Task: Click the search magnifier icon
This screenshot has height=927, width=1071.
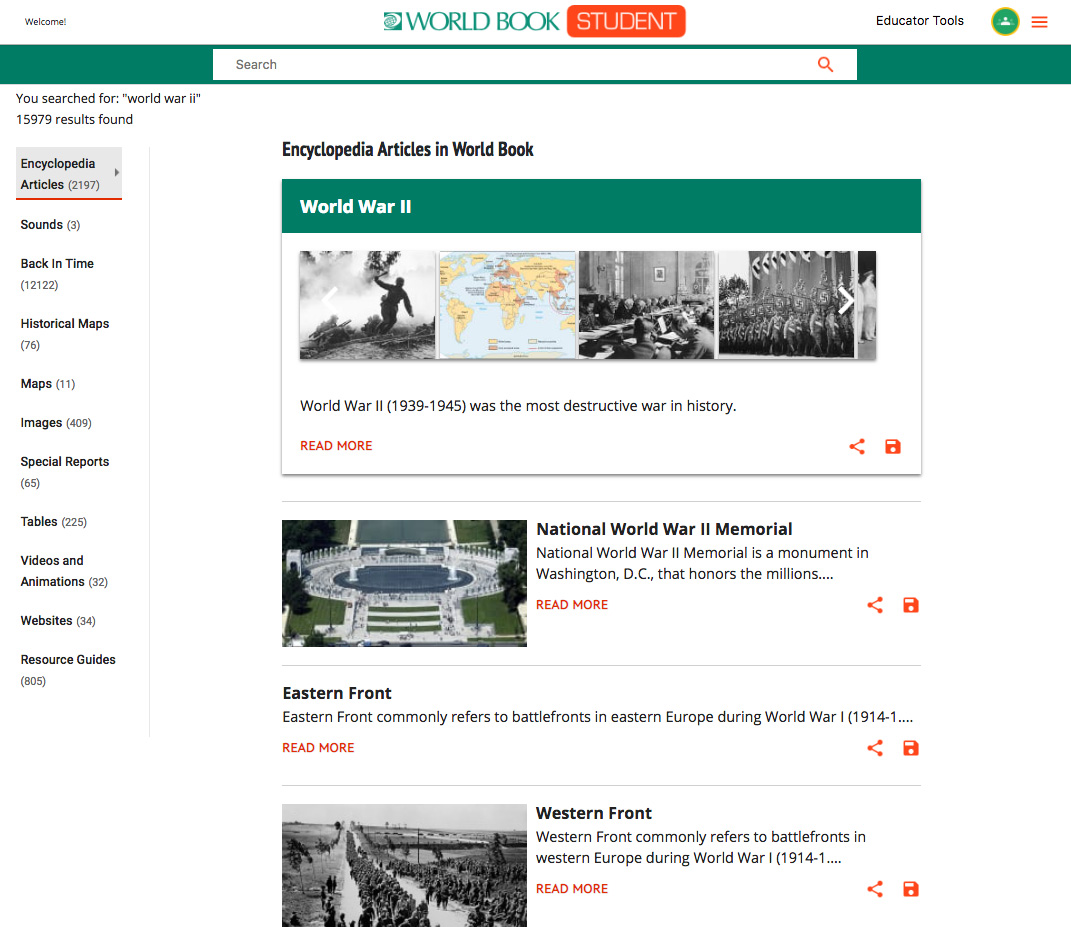Action: tap(825, 64)
